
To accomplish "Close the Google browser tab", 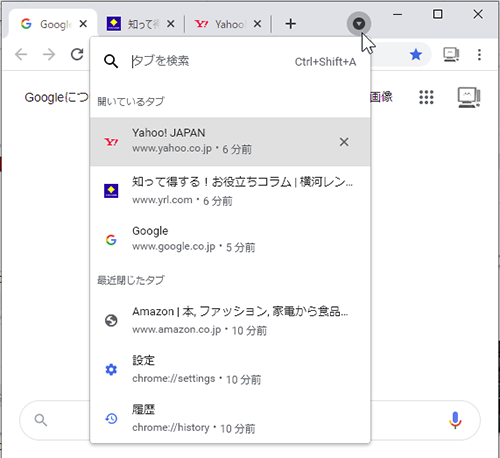I will click(83, 24).
